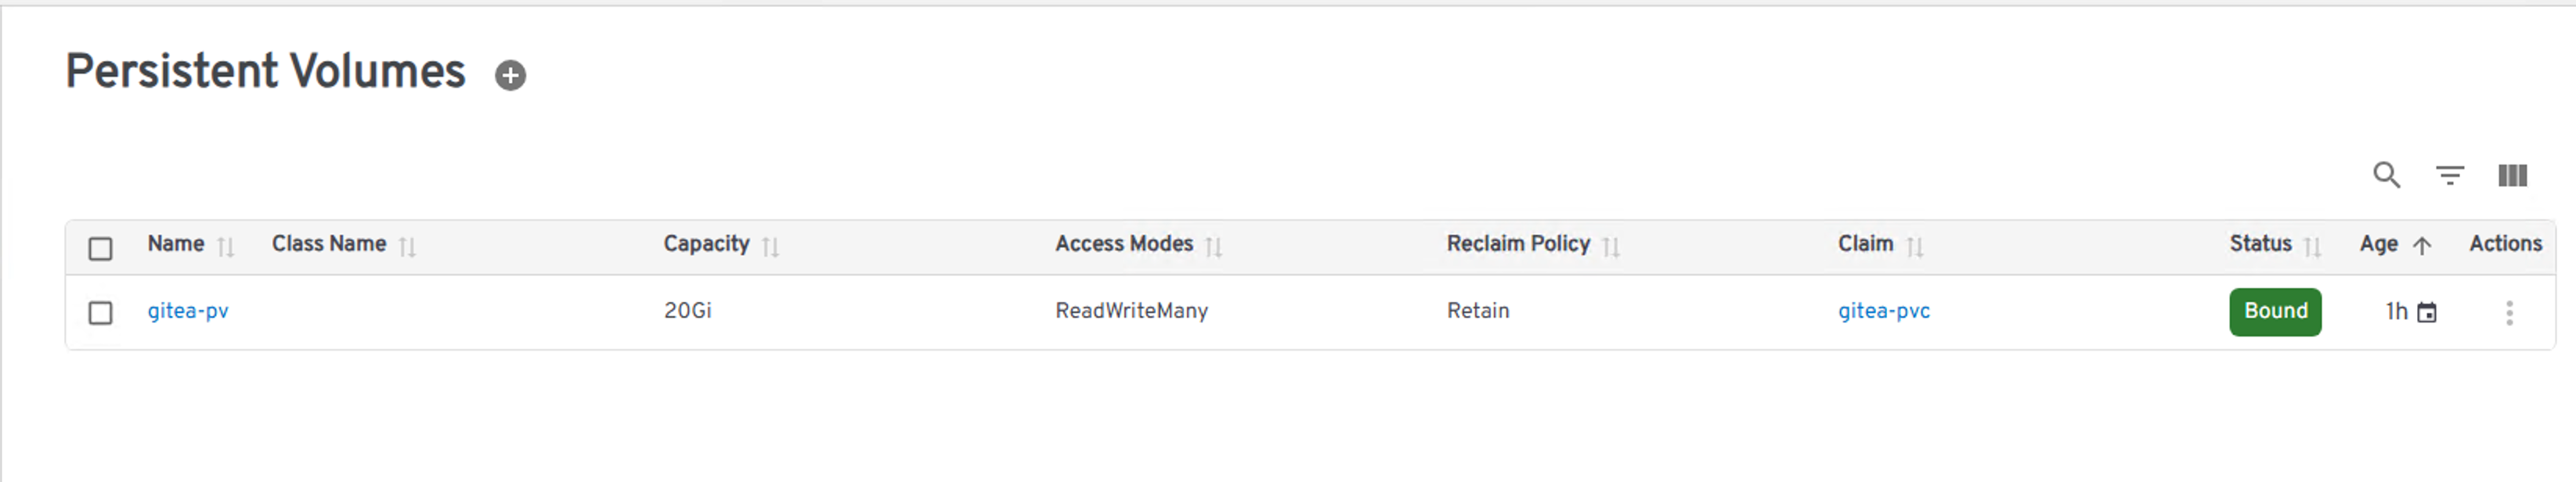Open the gitea-pv volume link
Viewport: 2576px width, 482px height.
188,311
